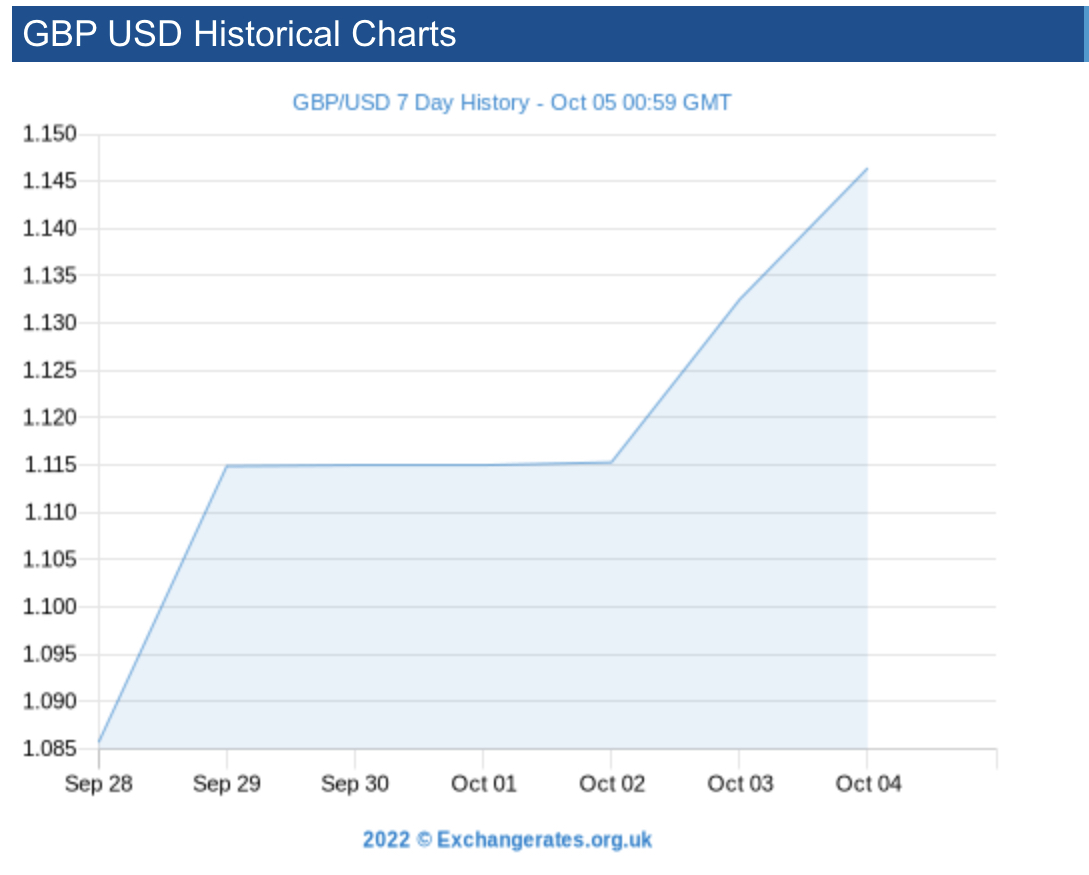
Task: Select the Sep 28 x-axis date label
Action: (x=98, y=784)
